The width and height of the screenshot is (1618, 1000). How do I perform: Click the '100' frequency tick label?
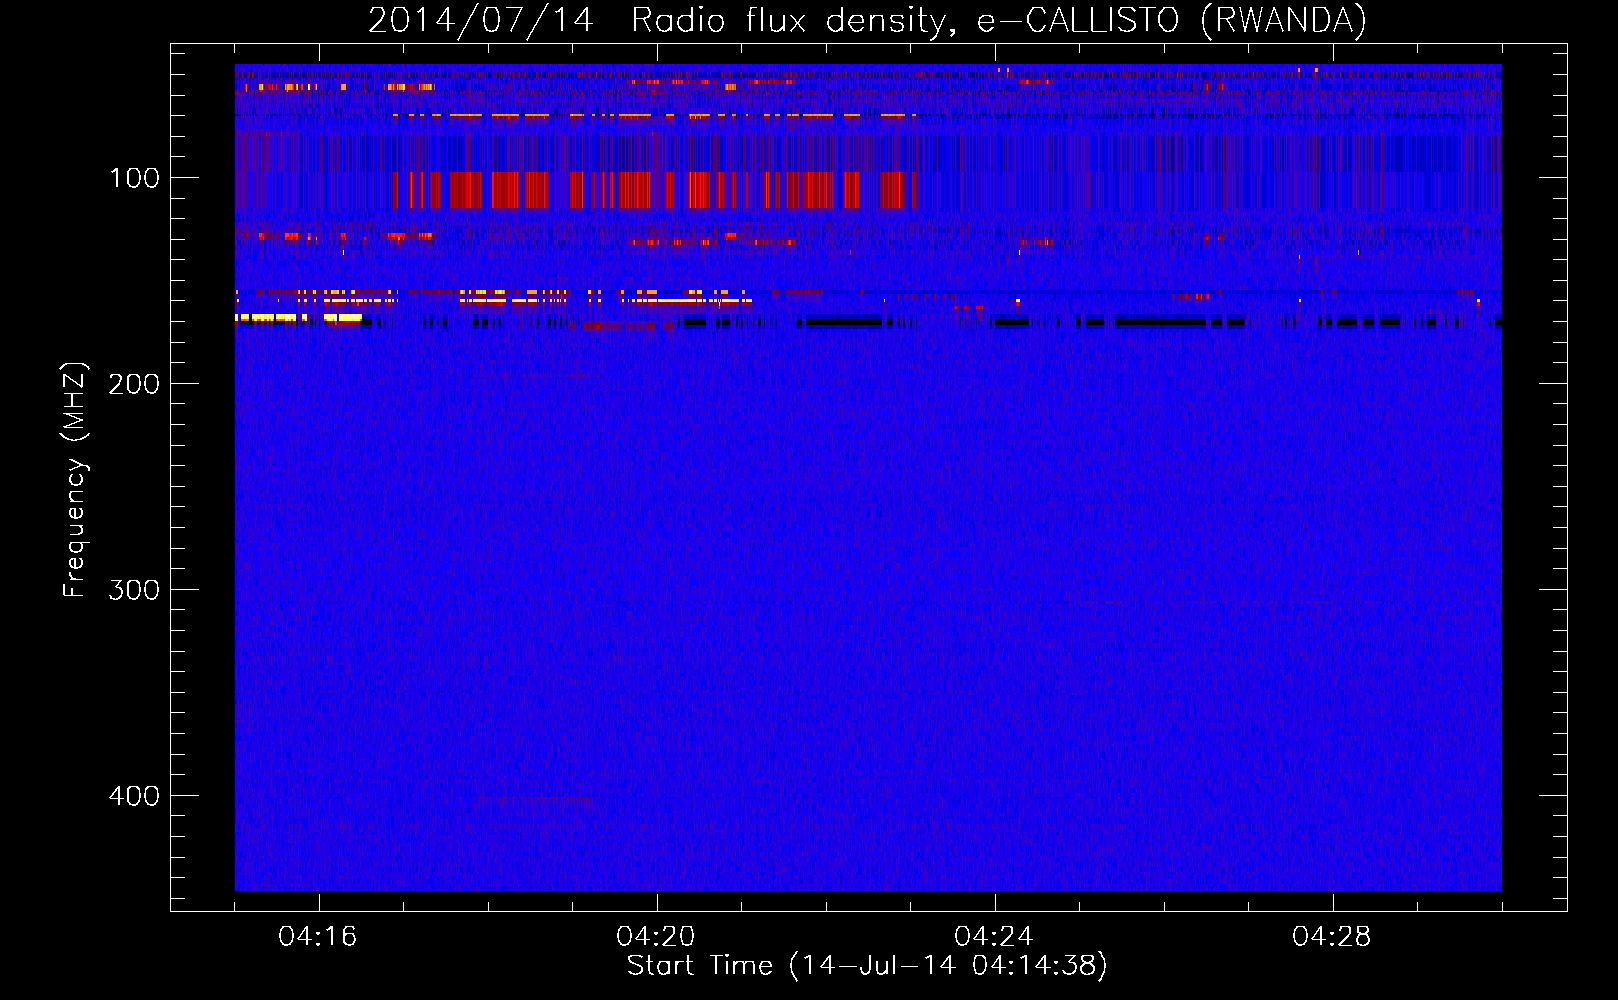point(135,178)
